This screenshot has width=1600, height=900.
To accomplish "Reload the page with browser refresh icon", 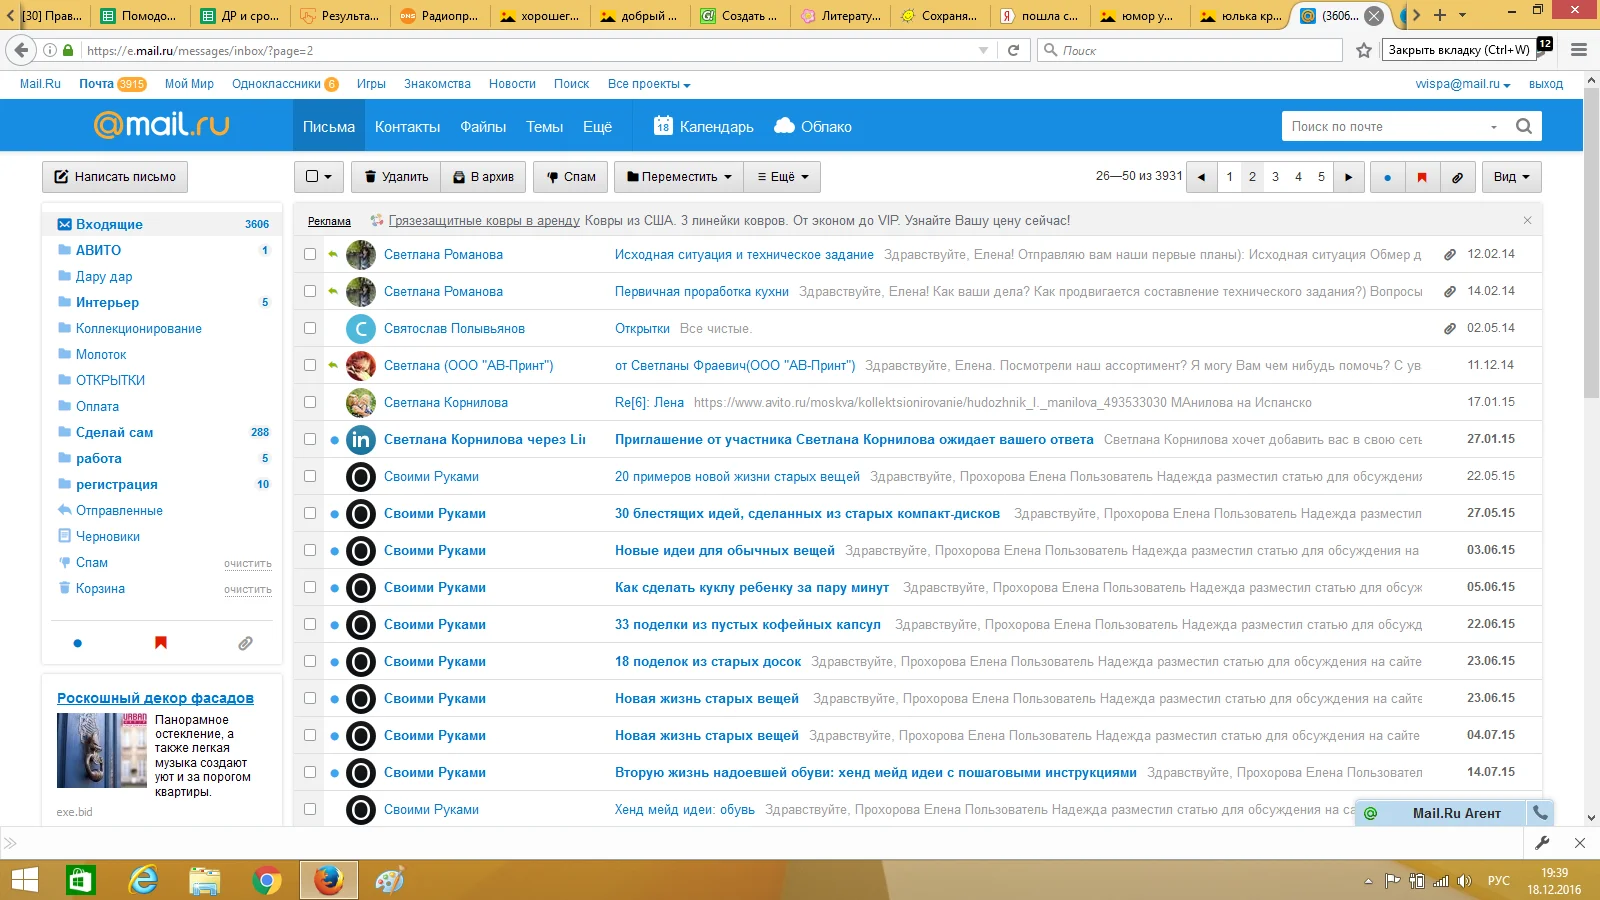I will click(x=1013, y=50).
